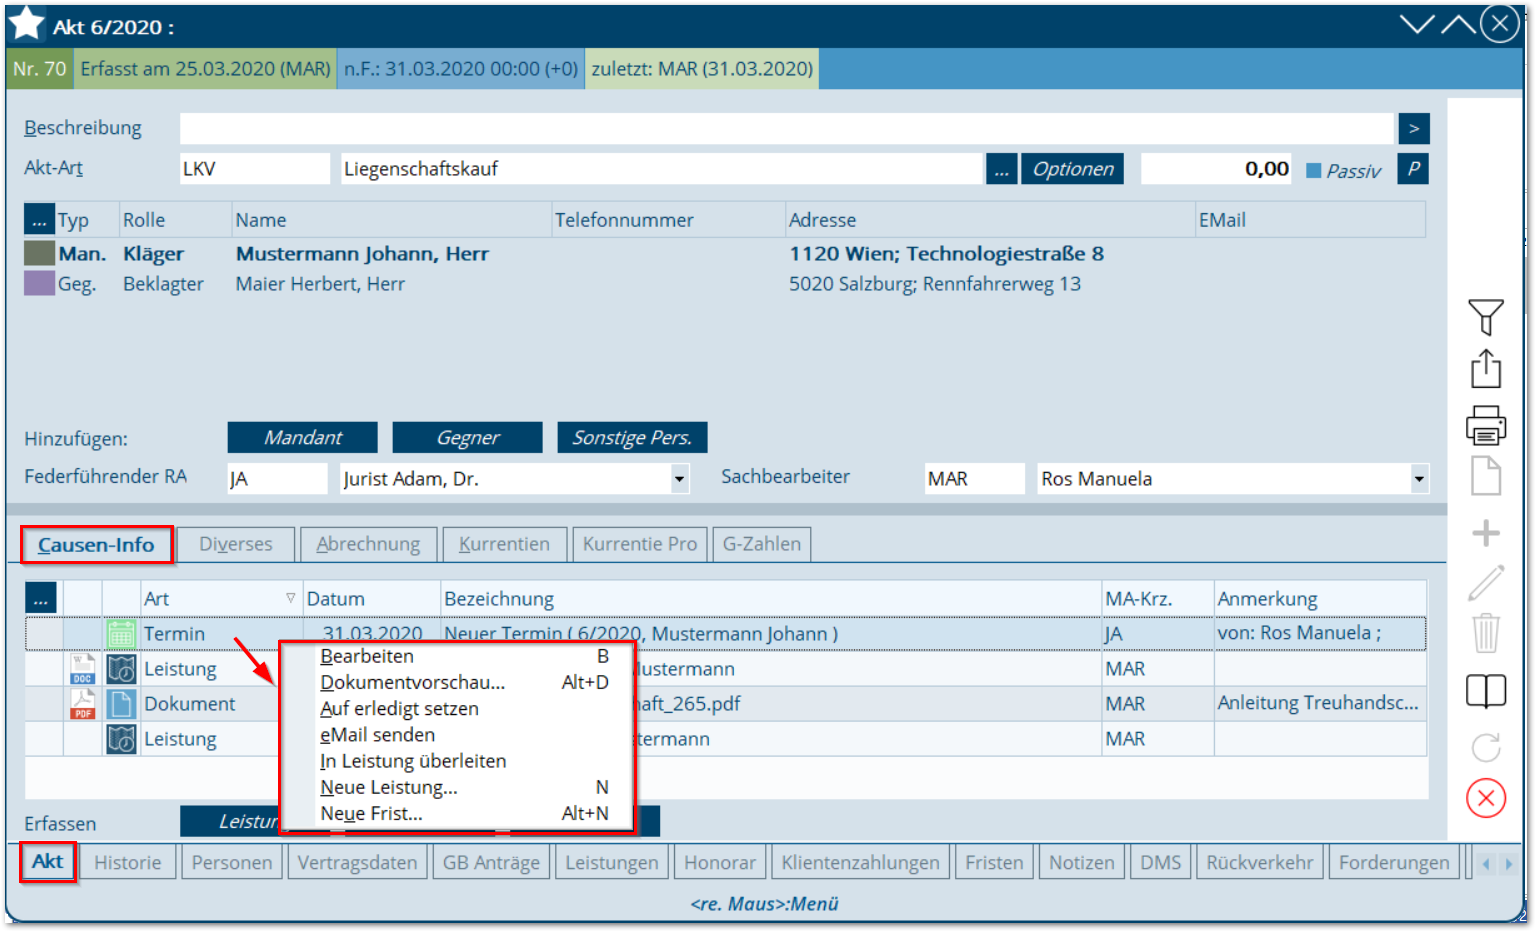The height and width of the screenshot is (932, 1536).
Task: Switch to the Diverses tab
Action: tap(236, 544)
